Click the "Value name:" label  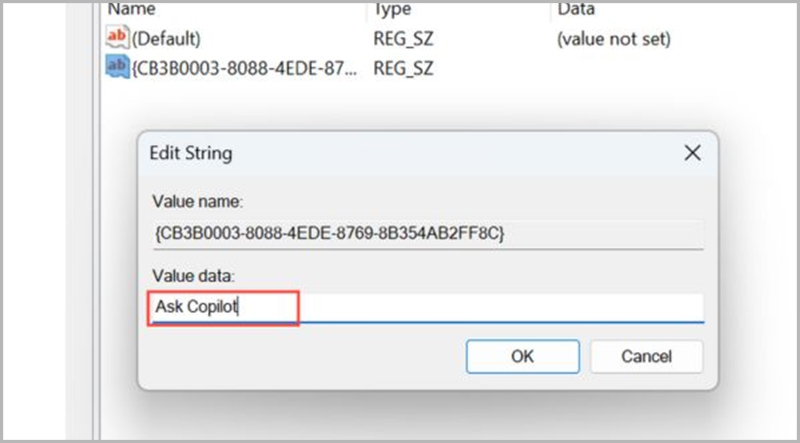tap(197, 202)
